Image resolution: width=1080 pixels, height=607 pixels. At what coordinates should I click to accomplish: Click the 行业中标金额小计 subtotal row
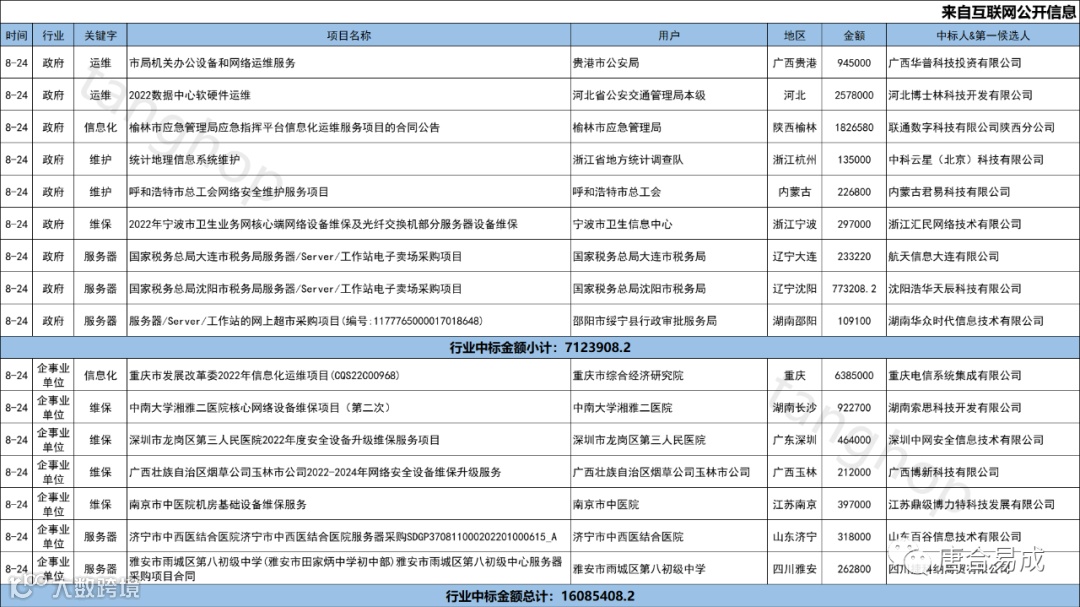(540, 348)
